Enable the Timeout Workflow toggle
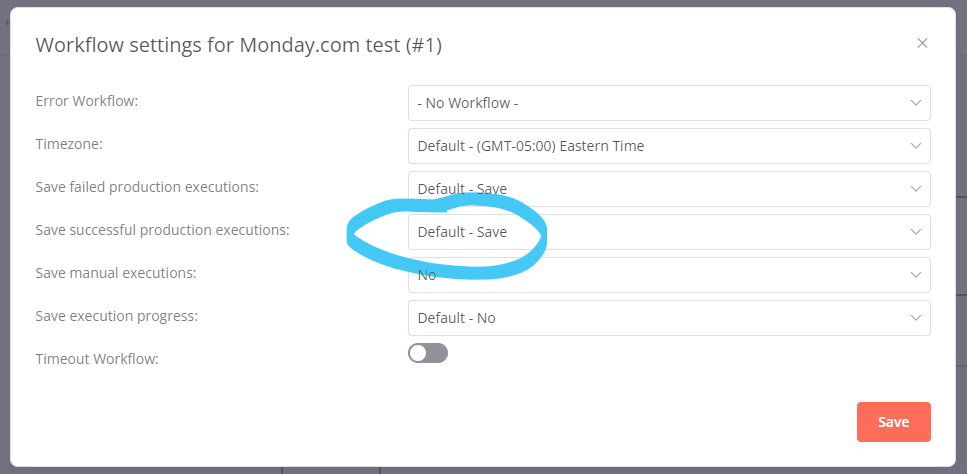 point(428,353)
